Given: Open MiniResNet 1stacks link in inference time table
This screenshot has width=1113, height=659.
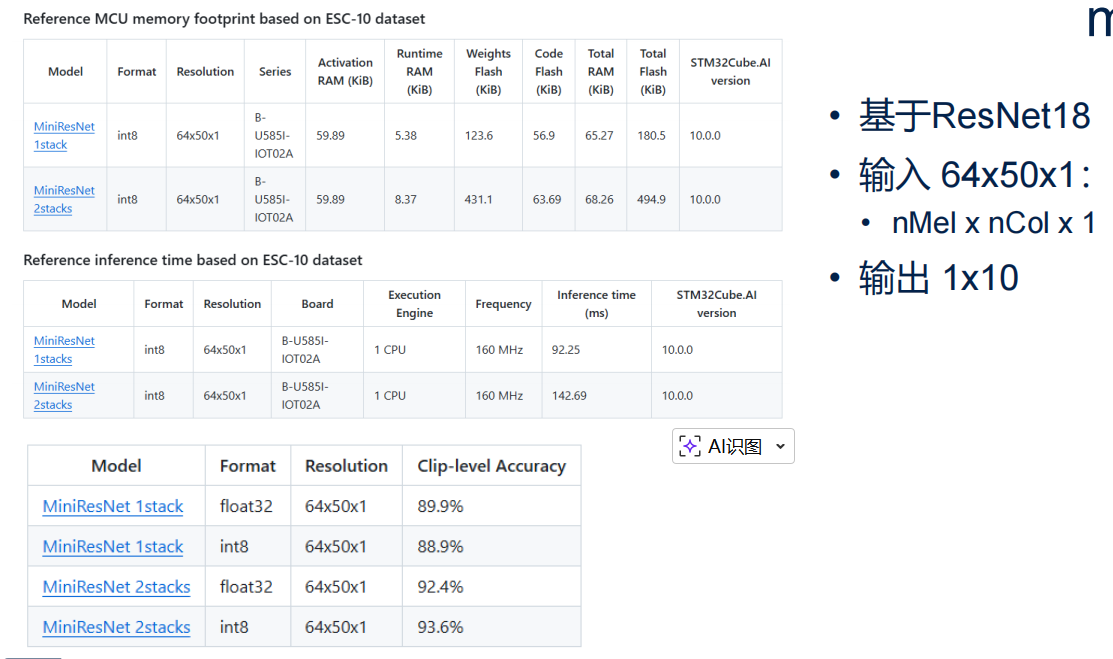Looking at the screenshot, I should 64,349.
